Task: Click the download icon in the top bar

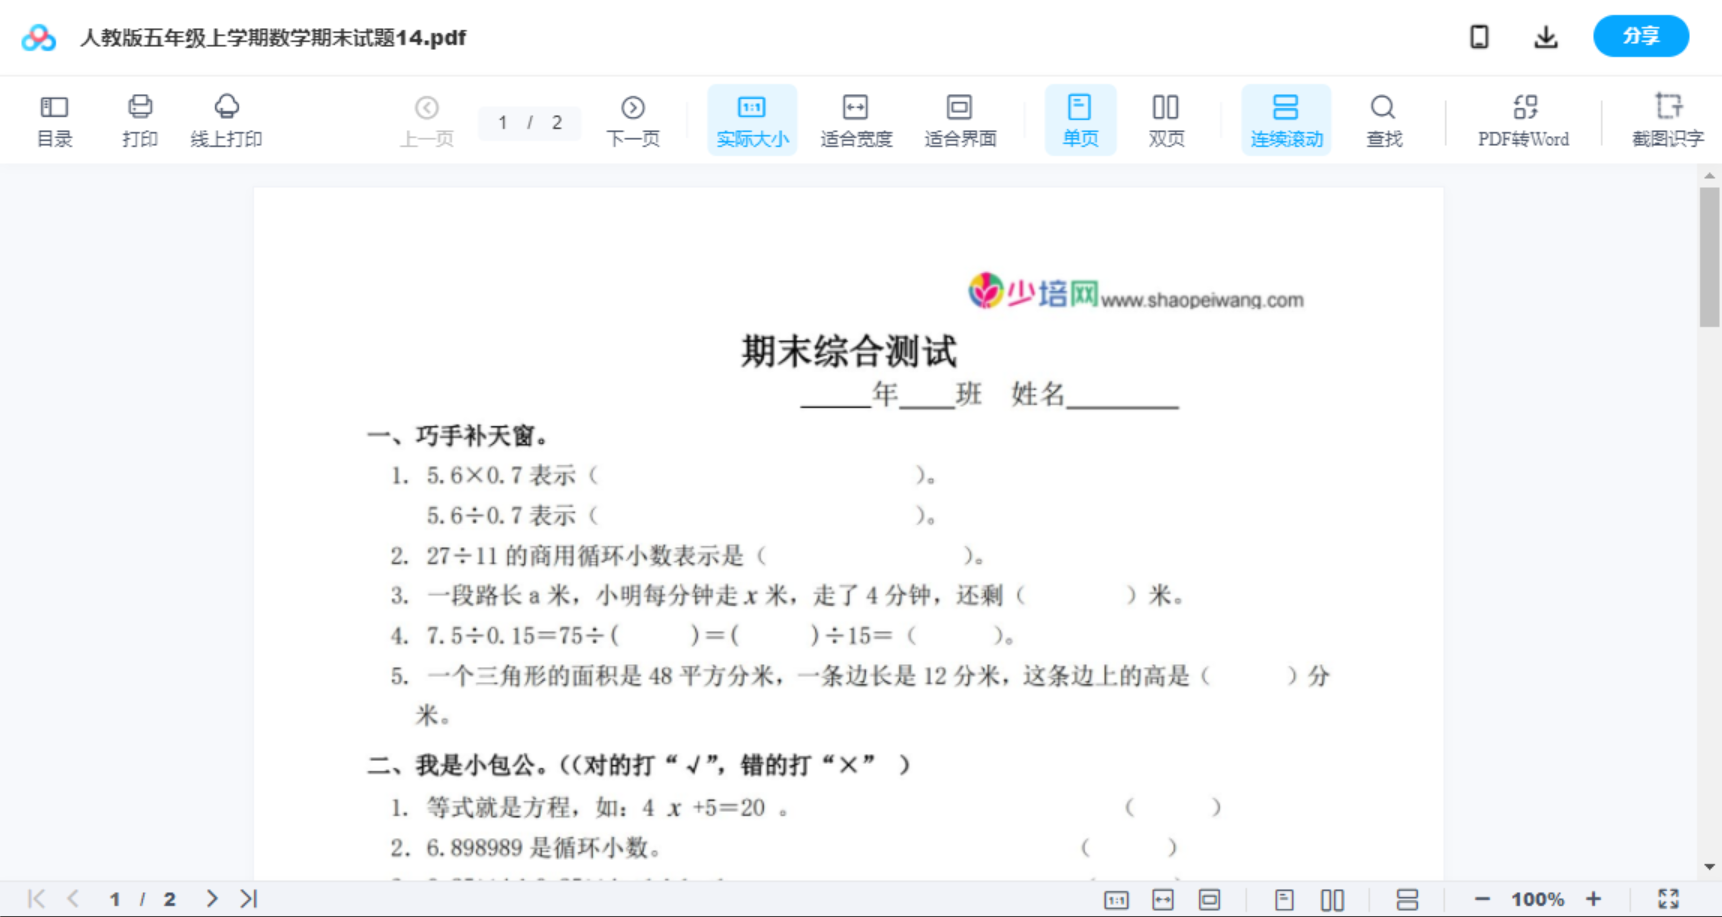Action: [x=1545, y=36]
